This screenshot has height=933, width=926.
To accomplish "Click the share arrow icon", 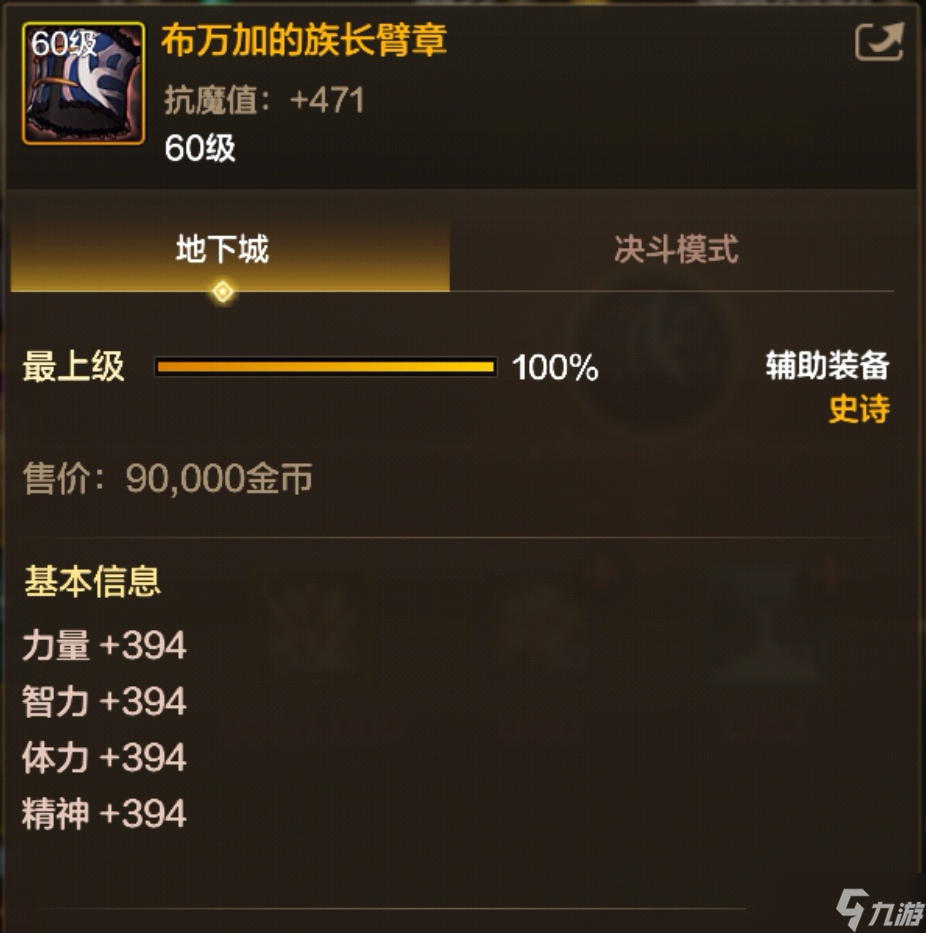I will point(880,42).
